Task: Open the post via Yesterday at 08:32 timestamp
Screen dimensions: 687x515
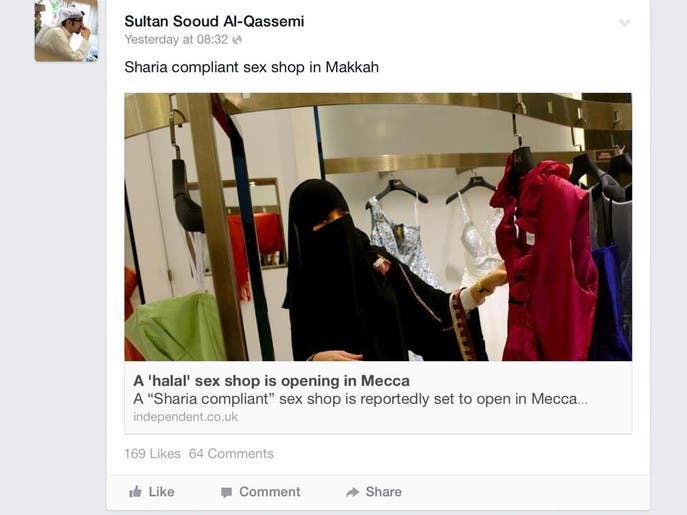Action: point(176,39)
